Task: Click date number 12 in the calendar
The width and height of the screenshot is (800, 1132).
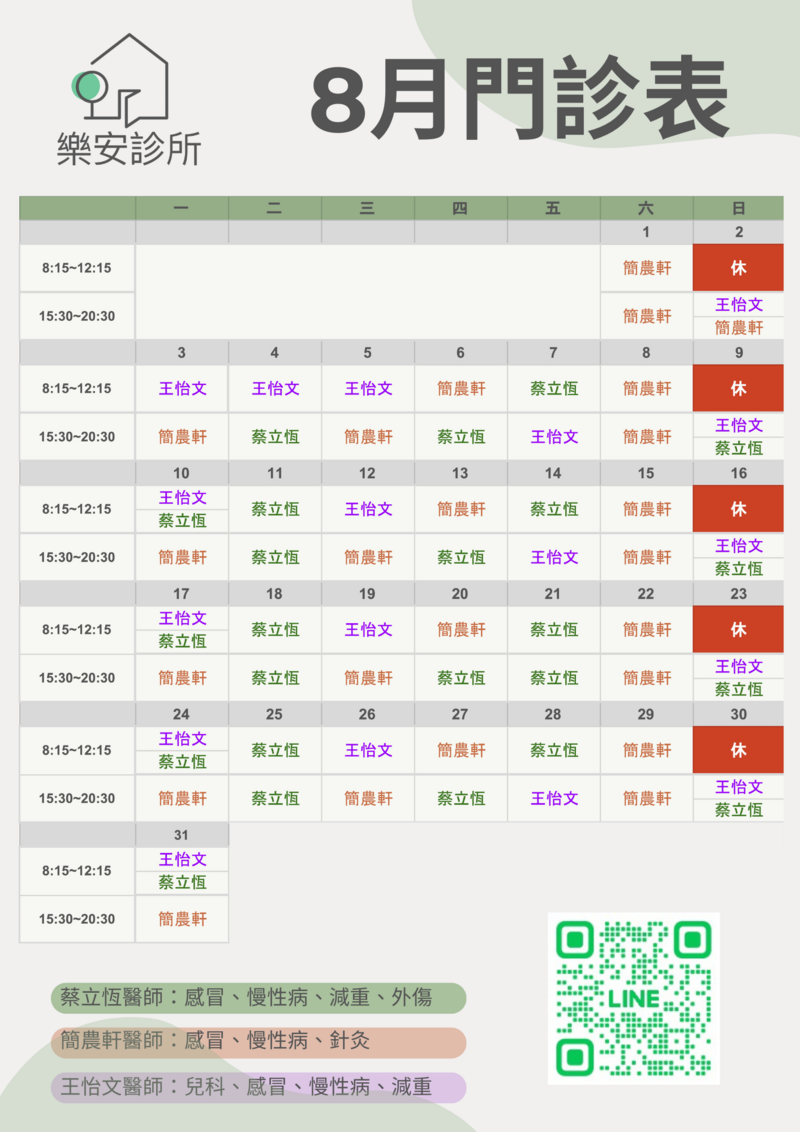Action: [368, 473]
